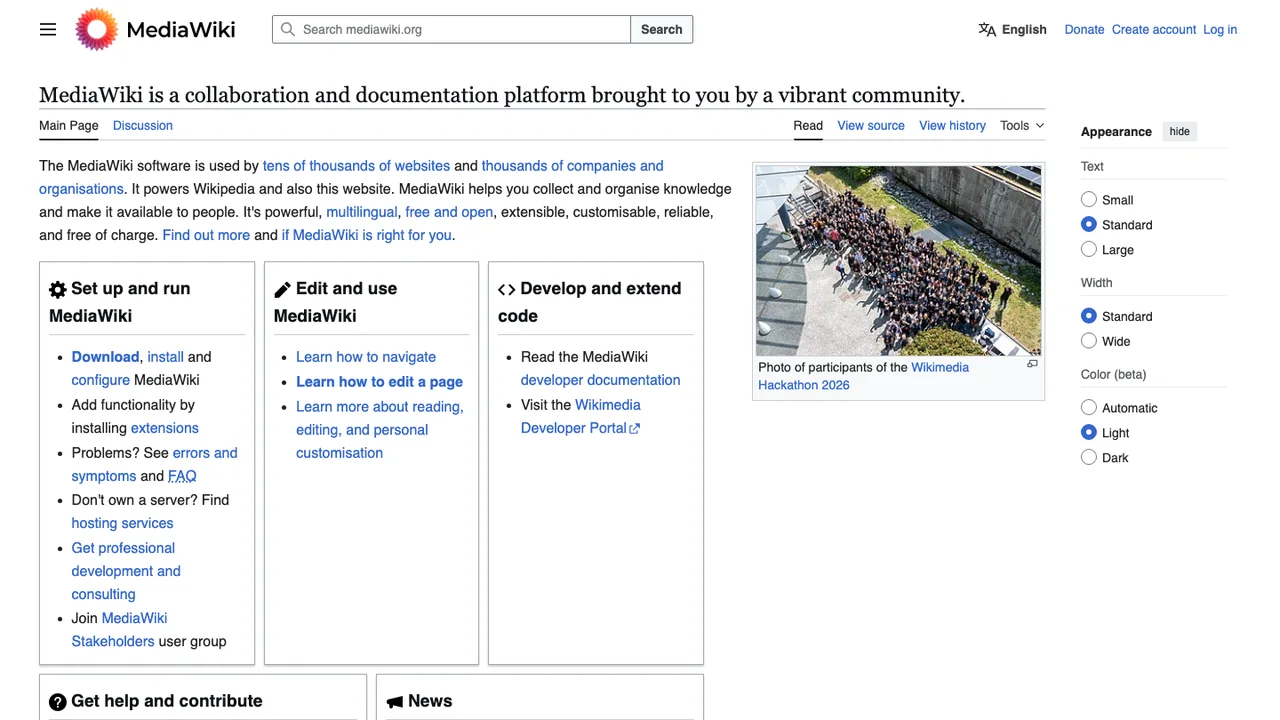Open the extensions link
The height and width of the screenshot is (720, 1280).
click(x=165, y=428)
